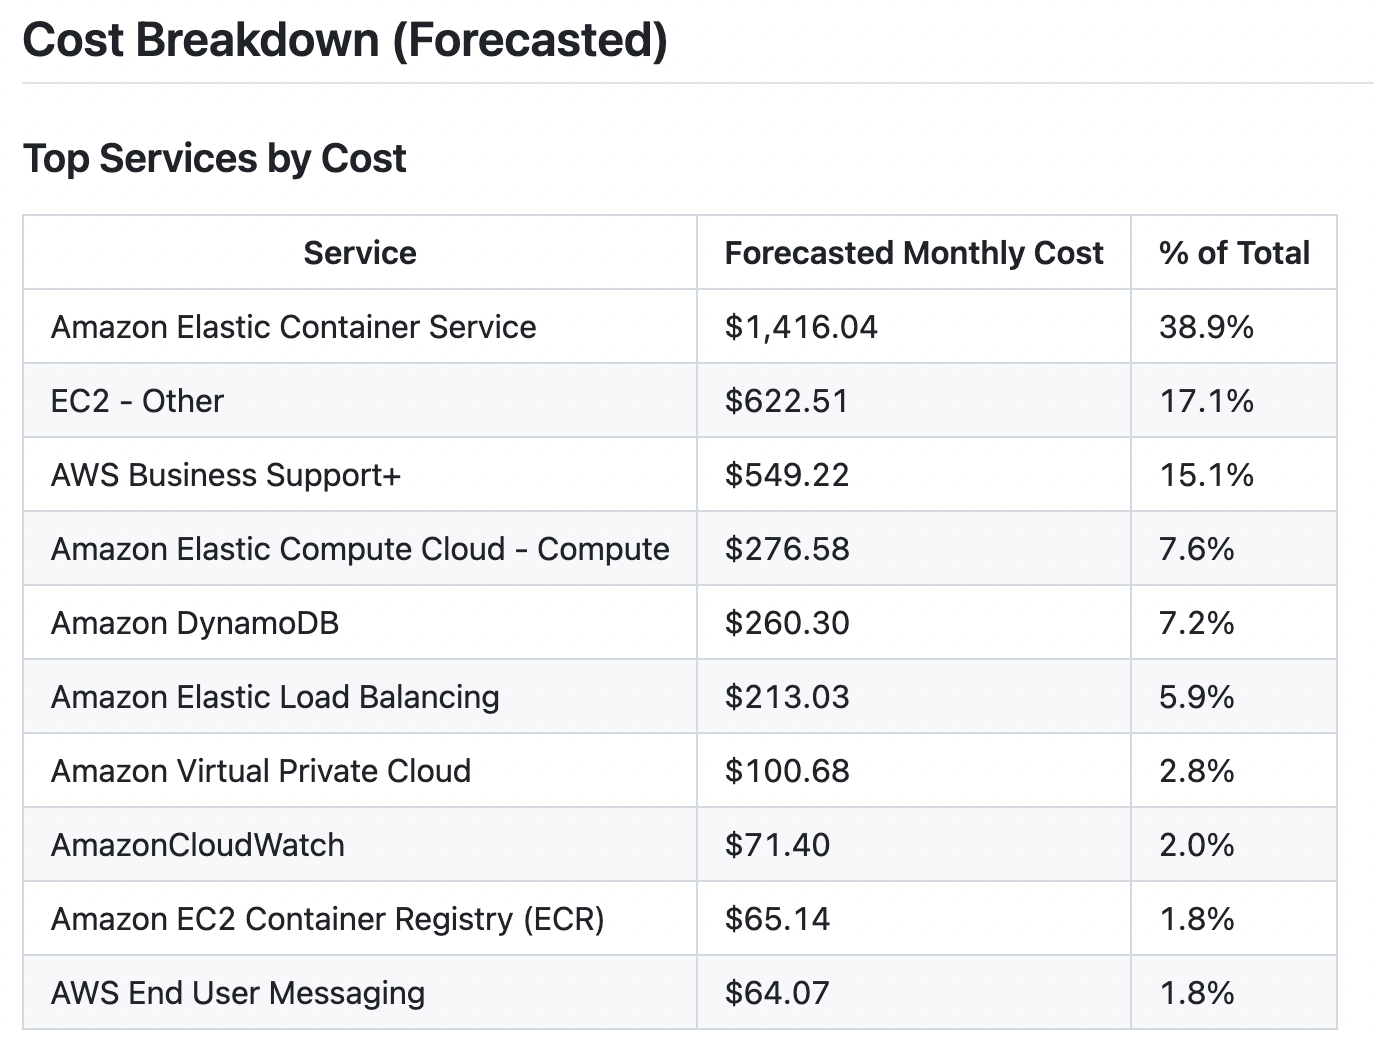The width and height of the screenshot is (1374, 1052).
Task: Click the Amazon EC2 Container Registry (ECR) entry
Action: [x=328, y=918]
